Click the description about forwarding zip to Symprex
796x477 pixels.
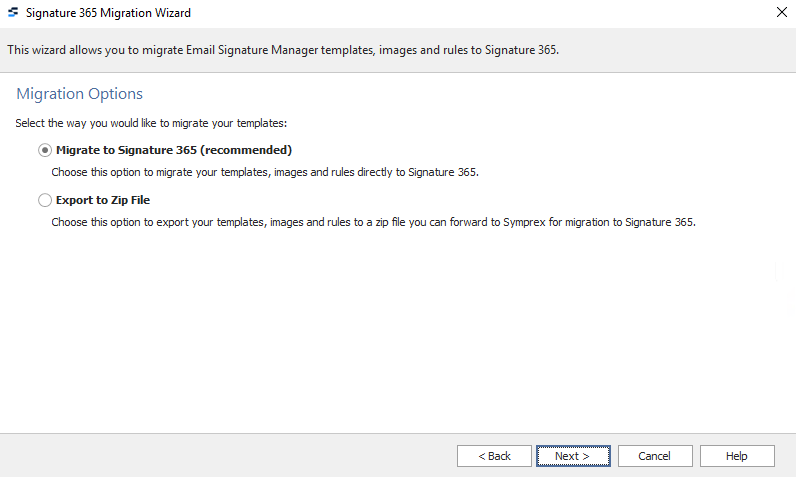(x=374, y=222)
